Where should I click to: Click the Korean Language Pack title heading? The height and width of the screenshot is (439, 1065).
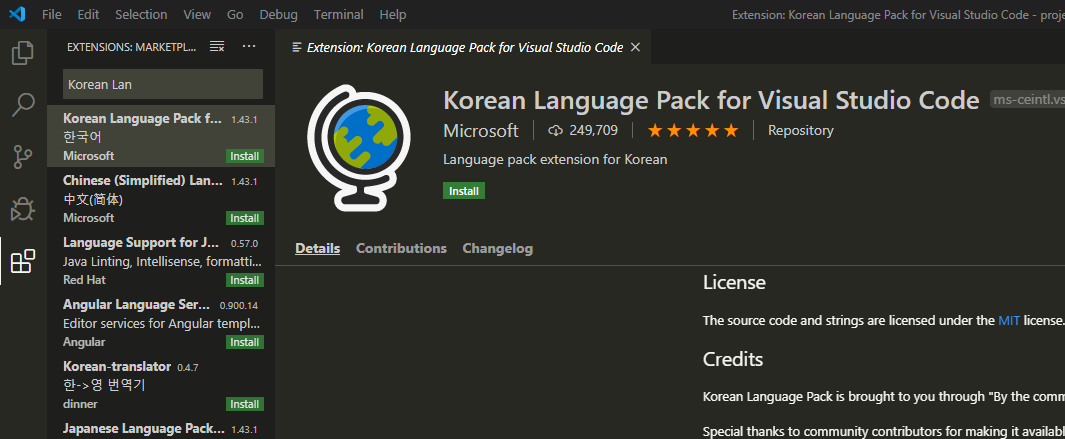click(711, 101)
